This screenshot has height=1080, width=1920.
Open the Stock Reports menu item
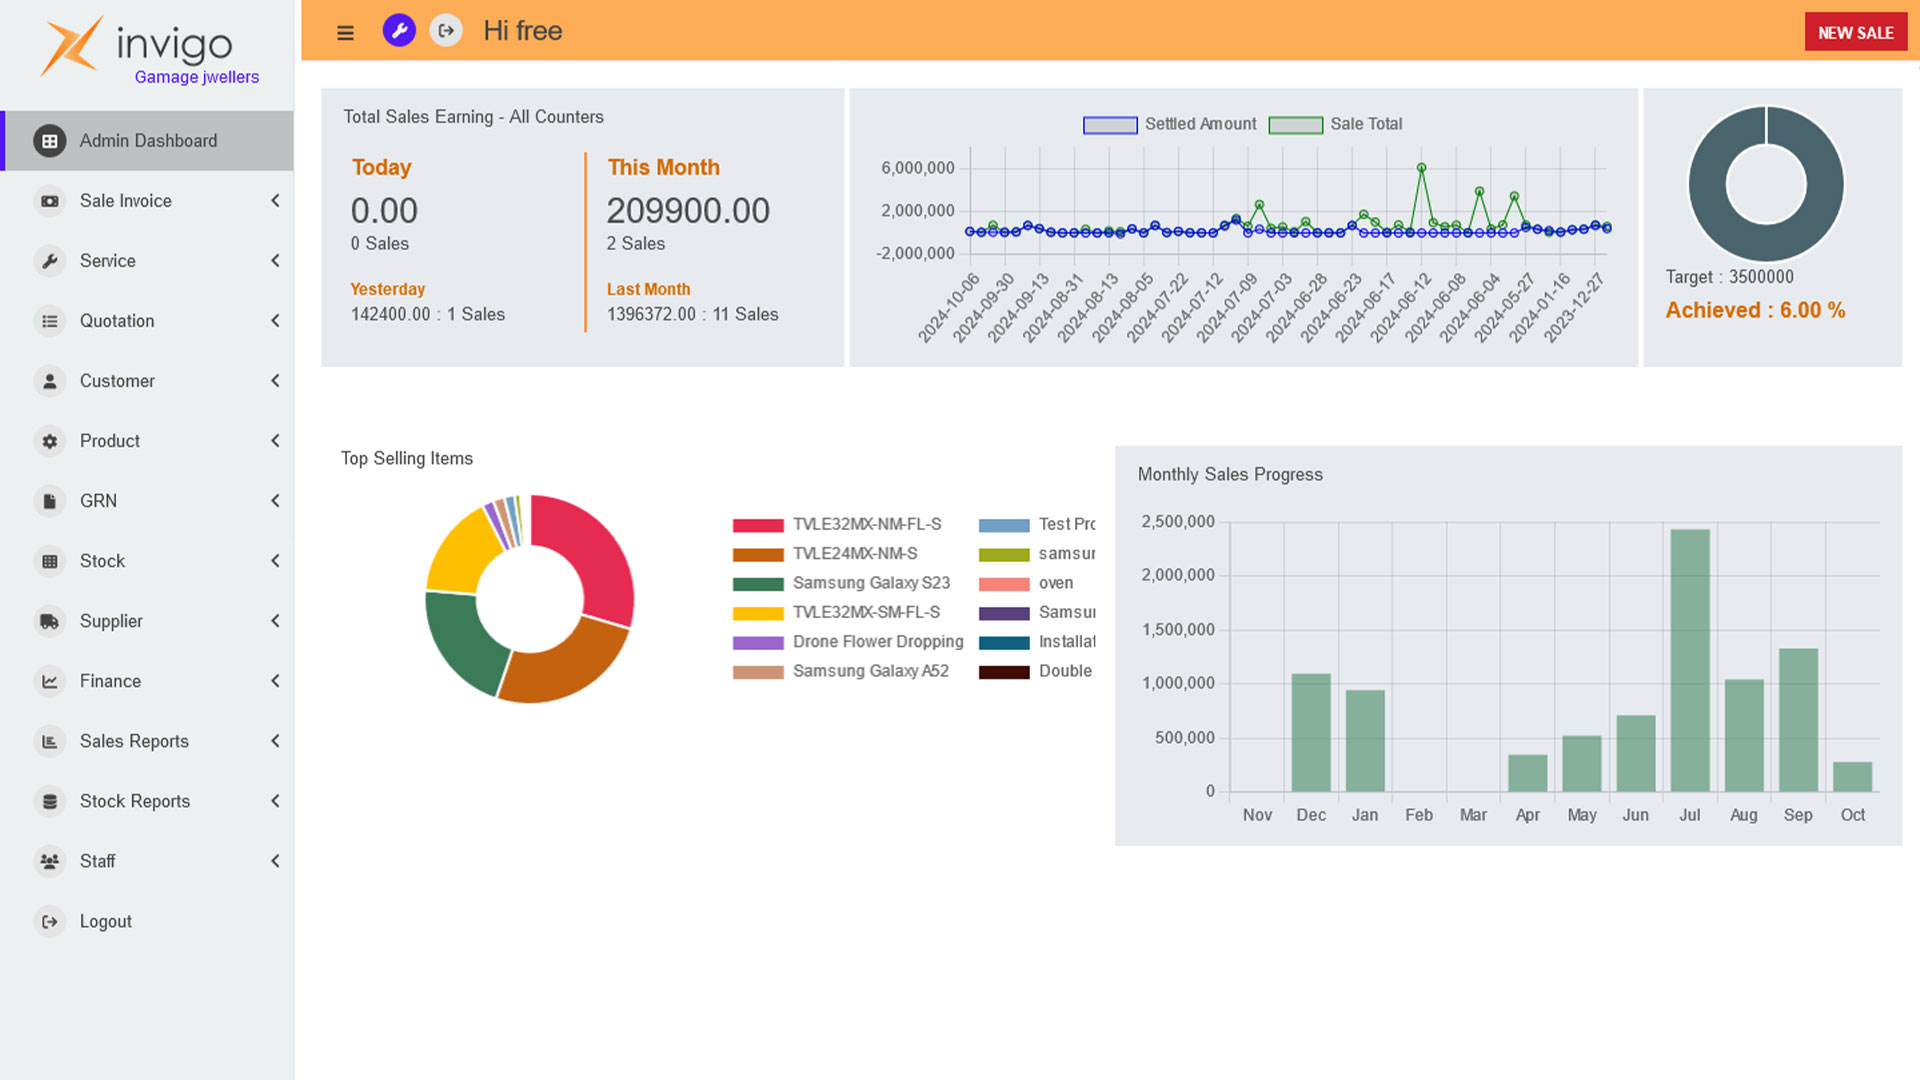pyautogui.click(x=147, y=801)
